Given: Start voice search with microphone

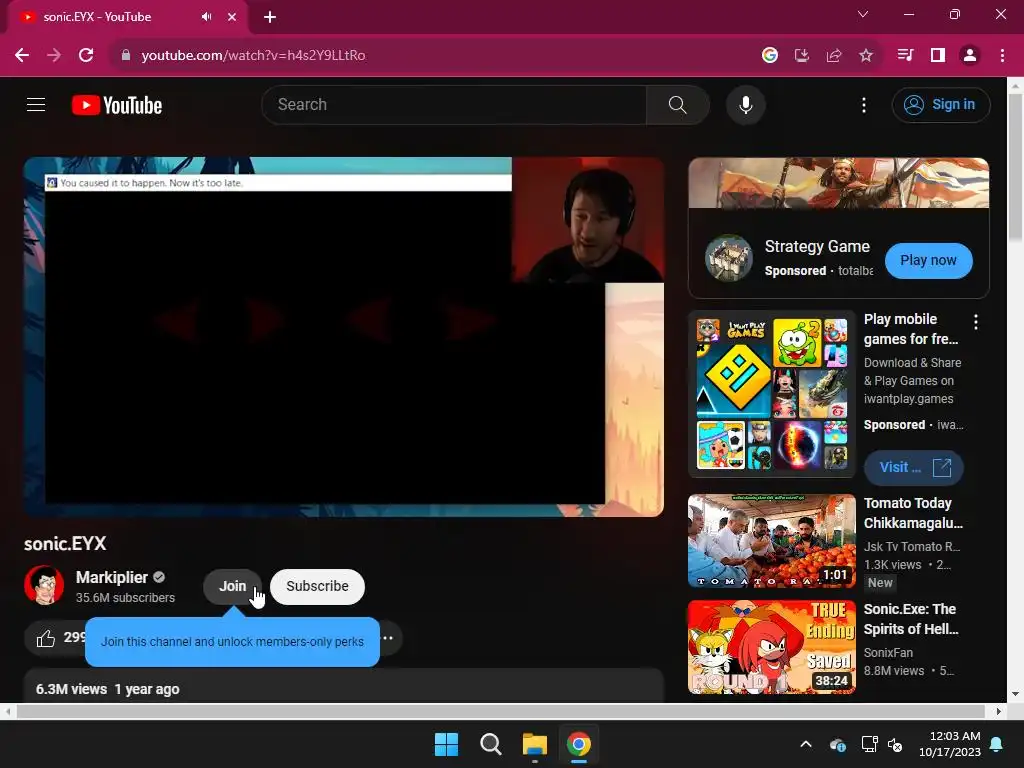Looking at the screenshot, I should [745, 104].
